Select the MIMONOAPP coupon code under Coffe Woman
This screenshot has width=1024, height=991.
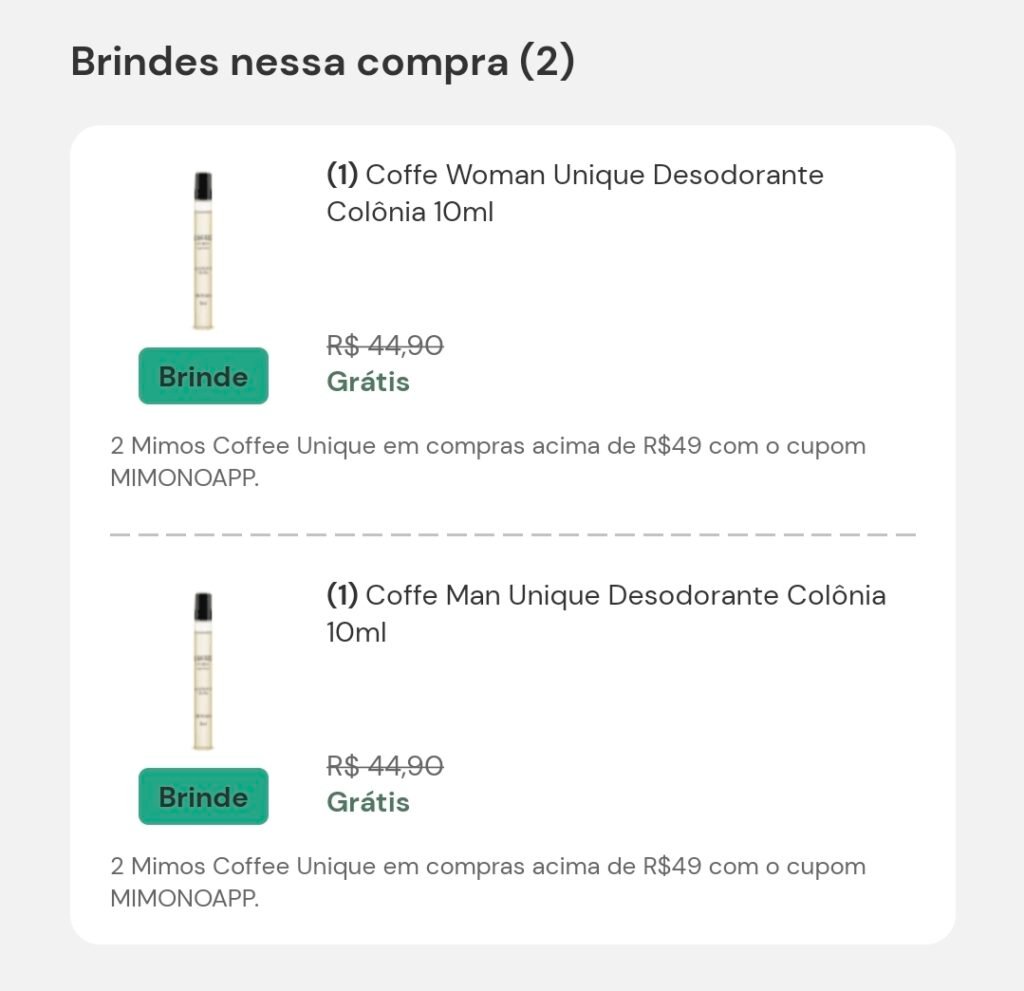coord(184,479)
